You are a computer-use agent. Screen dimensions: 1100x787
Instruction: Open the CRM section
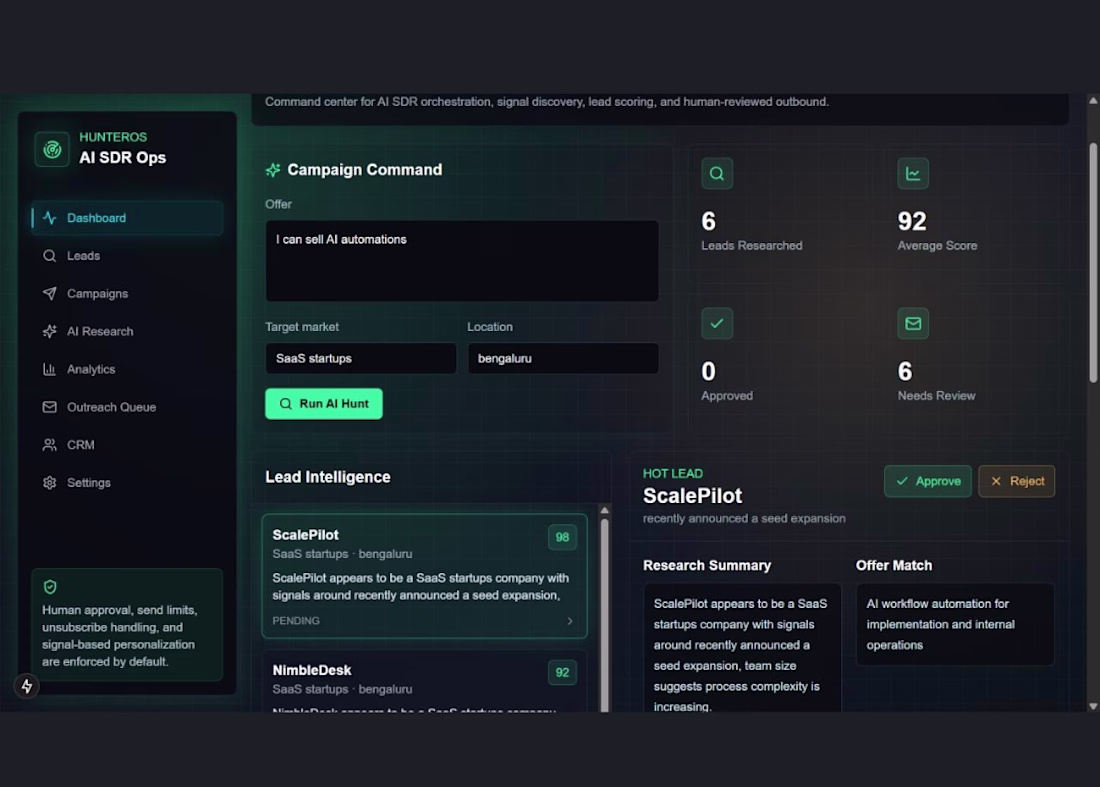pos(127,445)
